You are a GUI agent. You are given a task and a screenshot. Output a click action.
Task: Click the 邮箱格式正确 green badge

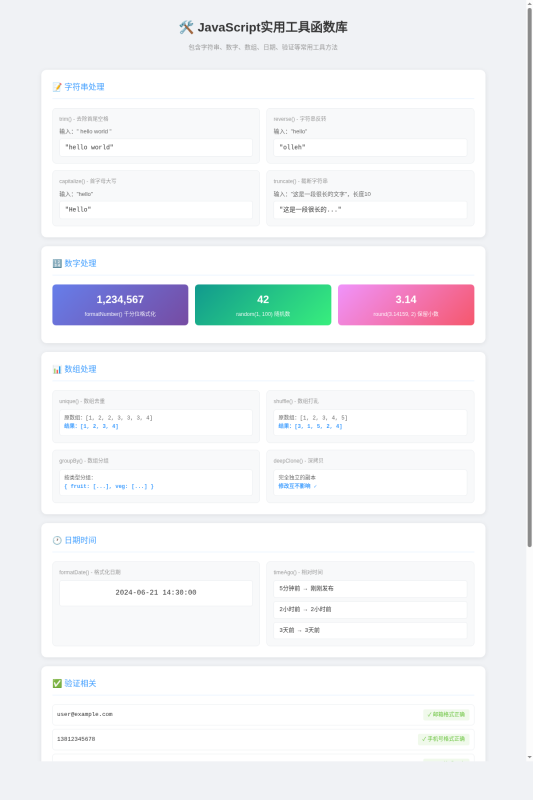pos(446,715)
